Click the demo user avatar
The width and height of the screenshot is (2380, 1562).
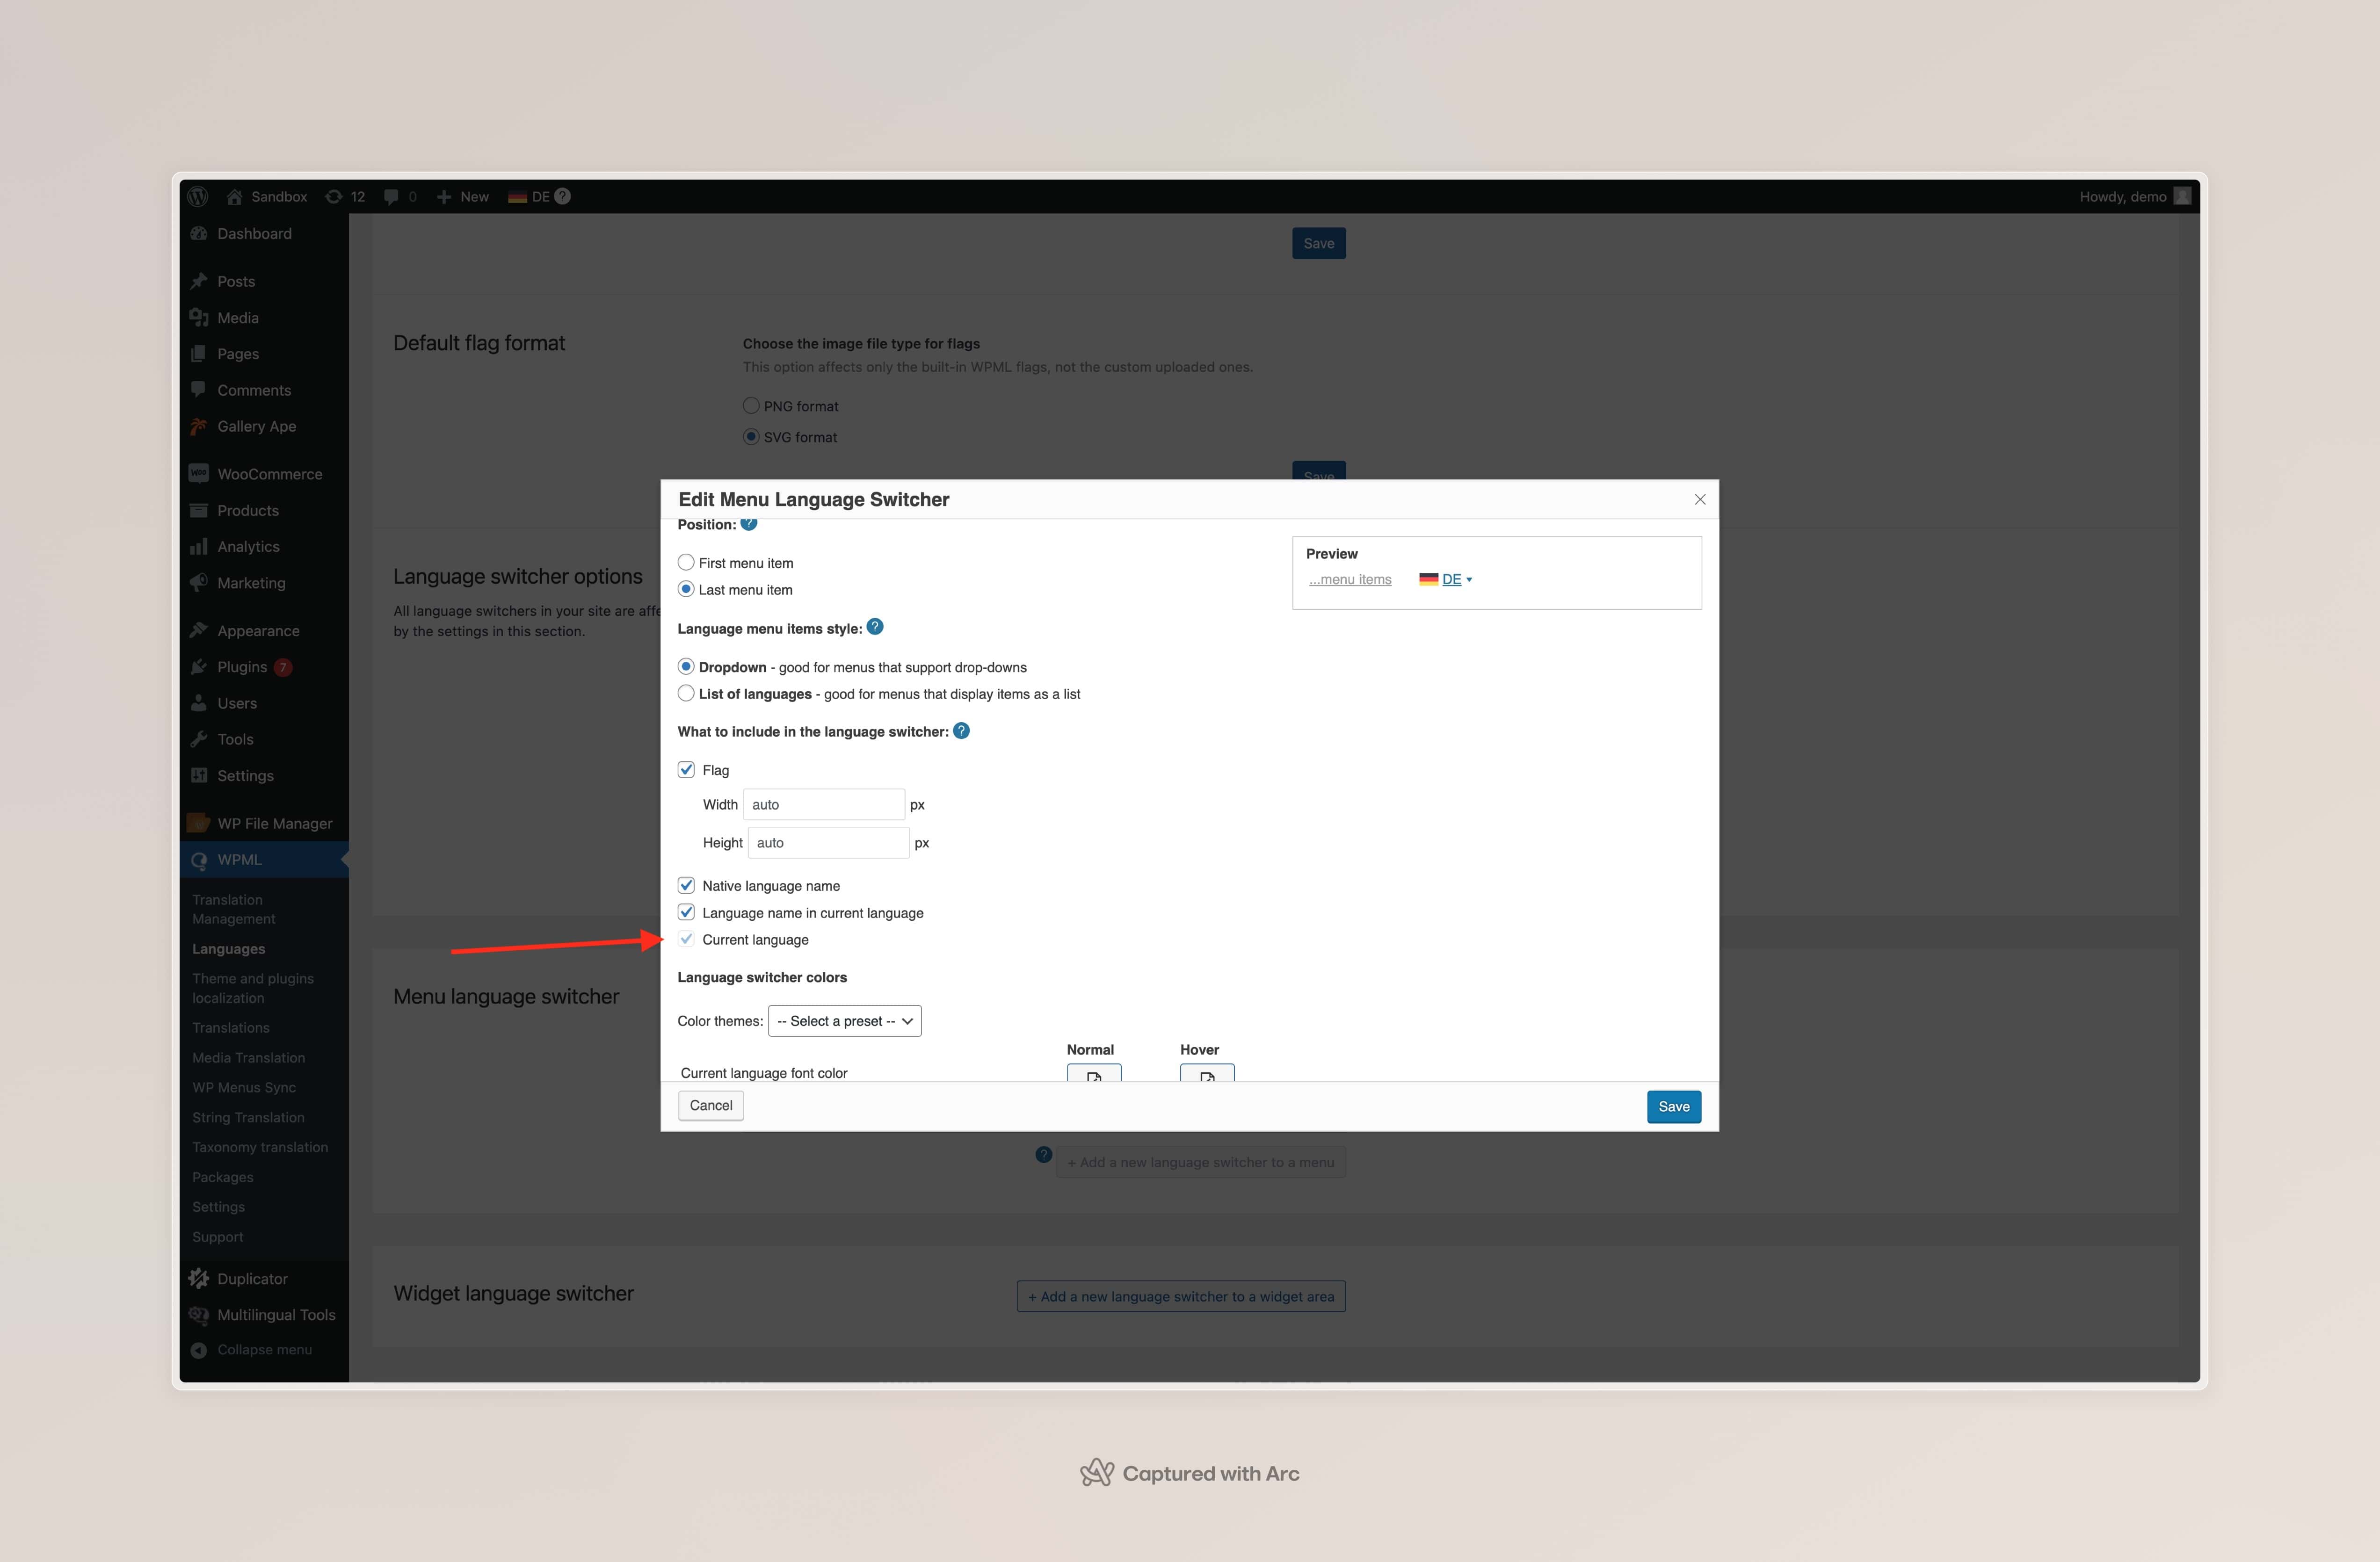[2182, 196]
